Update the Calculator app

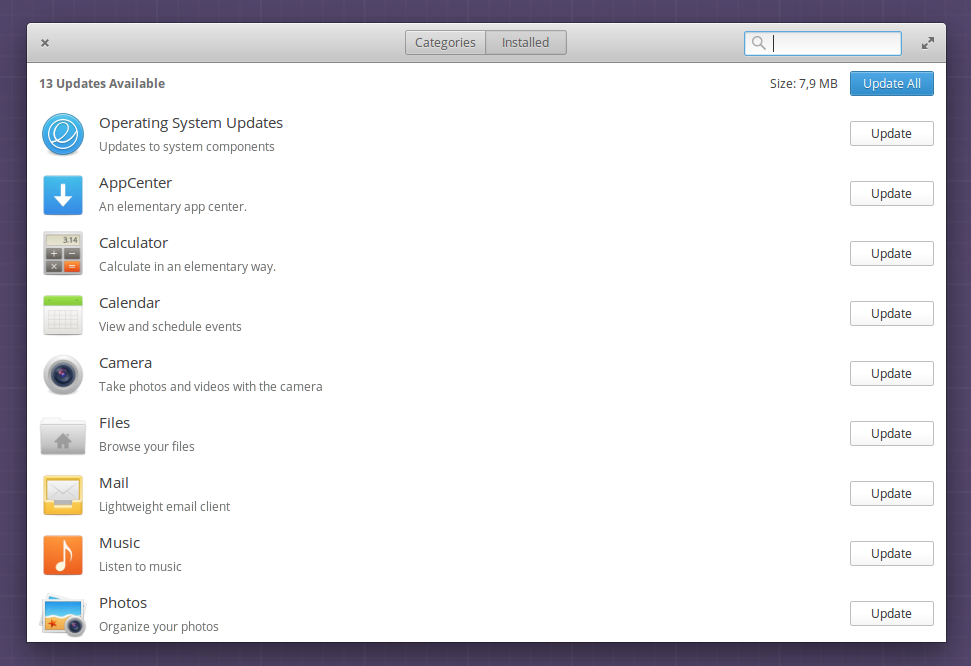[891, 254]
